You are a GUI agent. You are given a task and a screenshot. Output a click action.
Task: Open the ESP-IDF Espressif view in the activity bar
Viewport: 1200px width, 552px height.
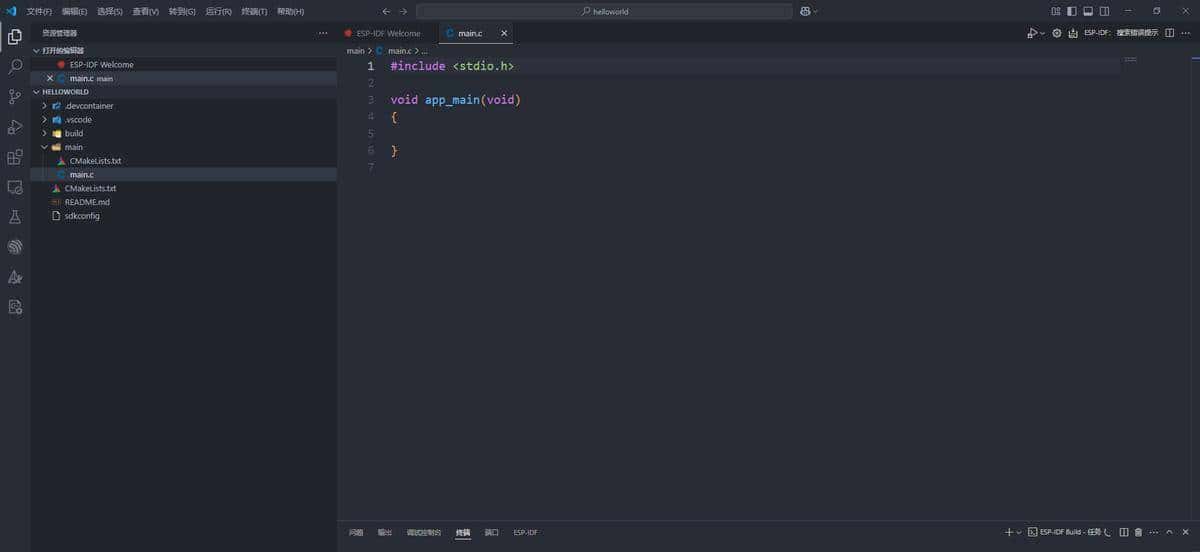click(15, 247)
